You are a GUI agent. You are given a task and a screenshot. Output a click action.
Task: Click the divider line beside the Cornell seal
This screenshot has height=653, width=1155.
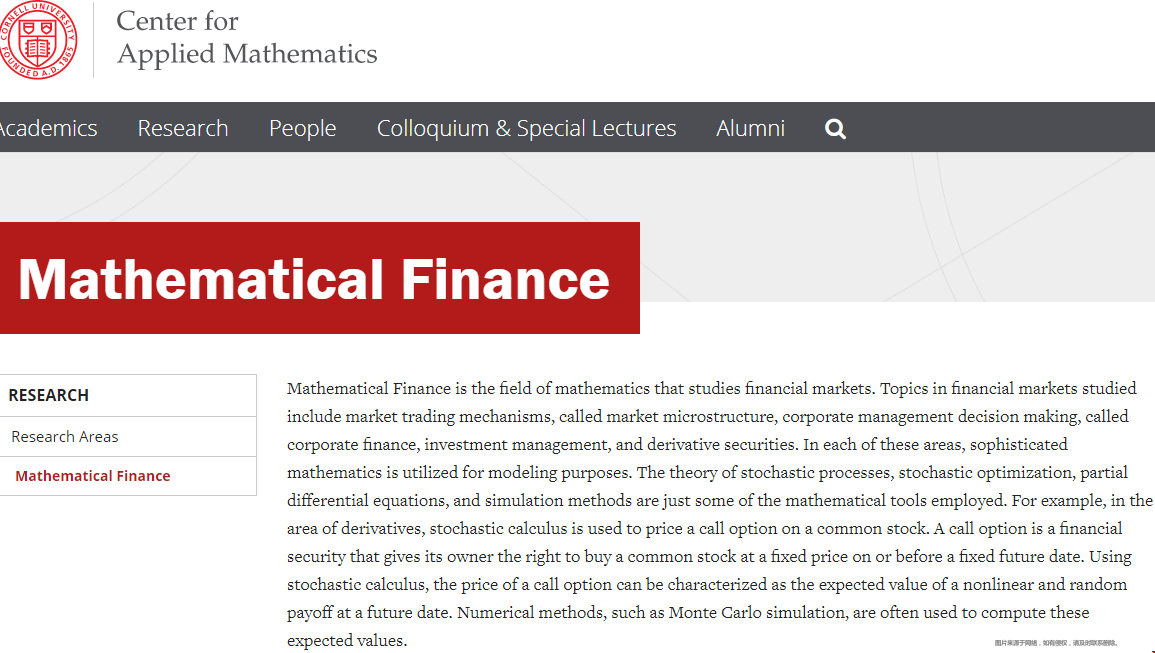pos(94,40)
